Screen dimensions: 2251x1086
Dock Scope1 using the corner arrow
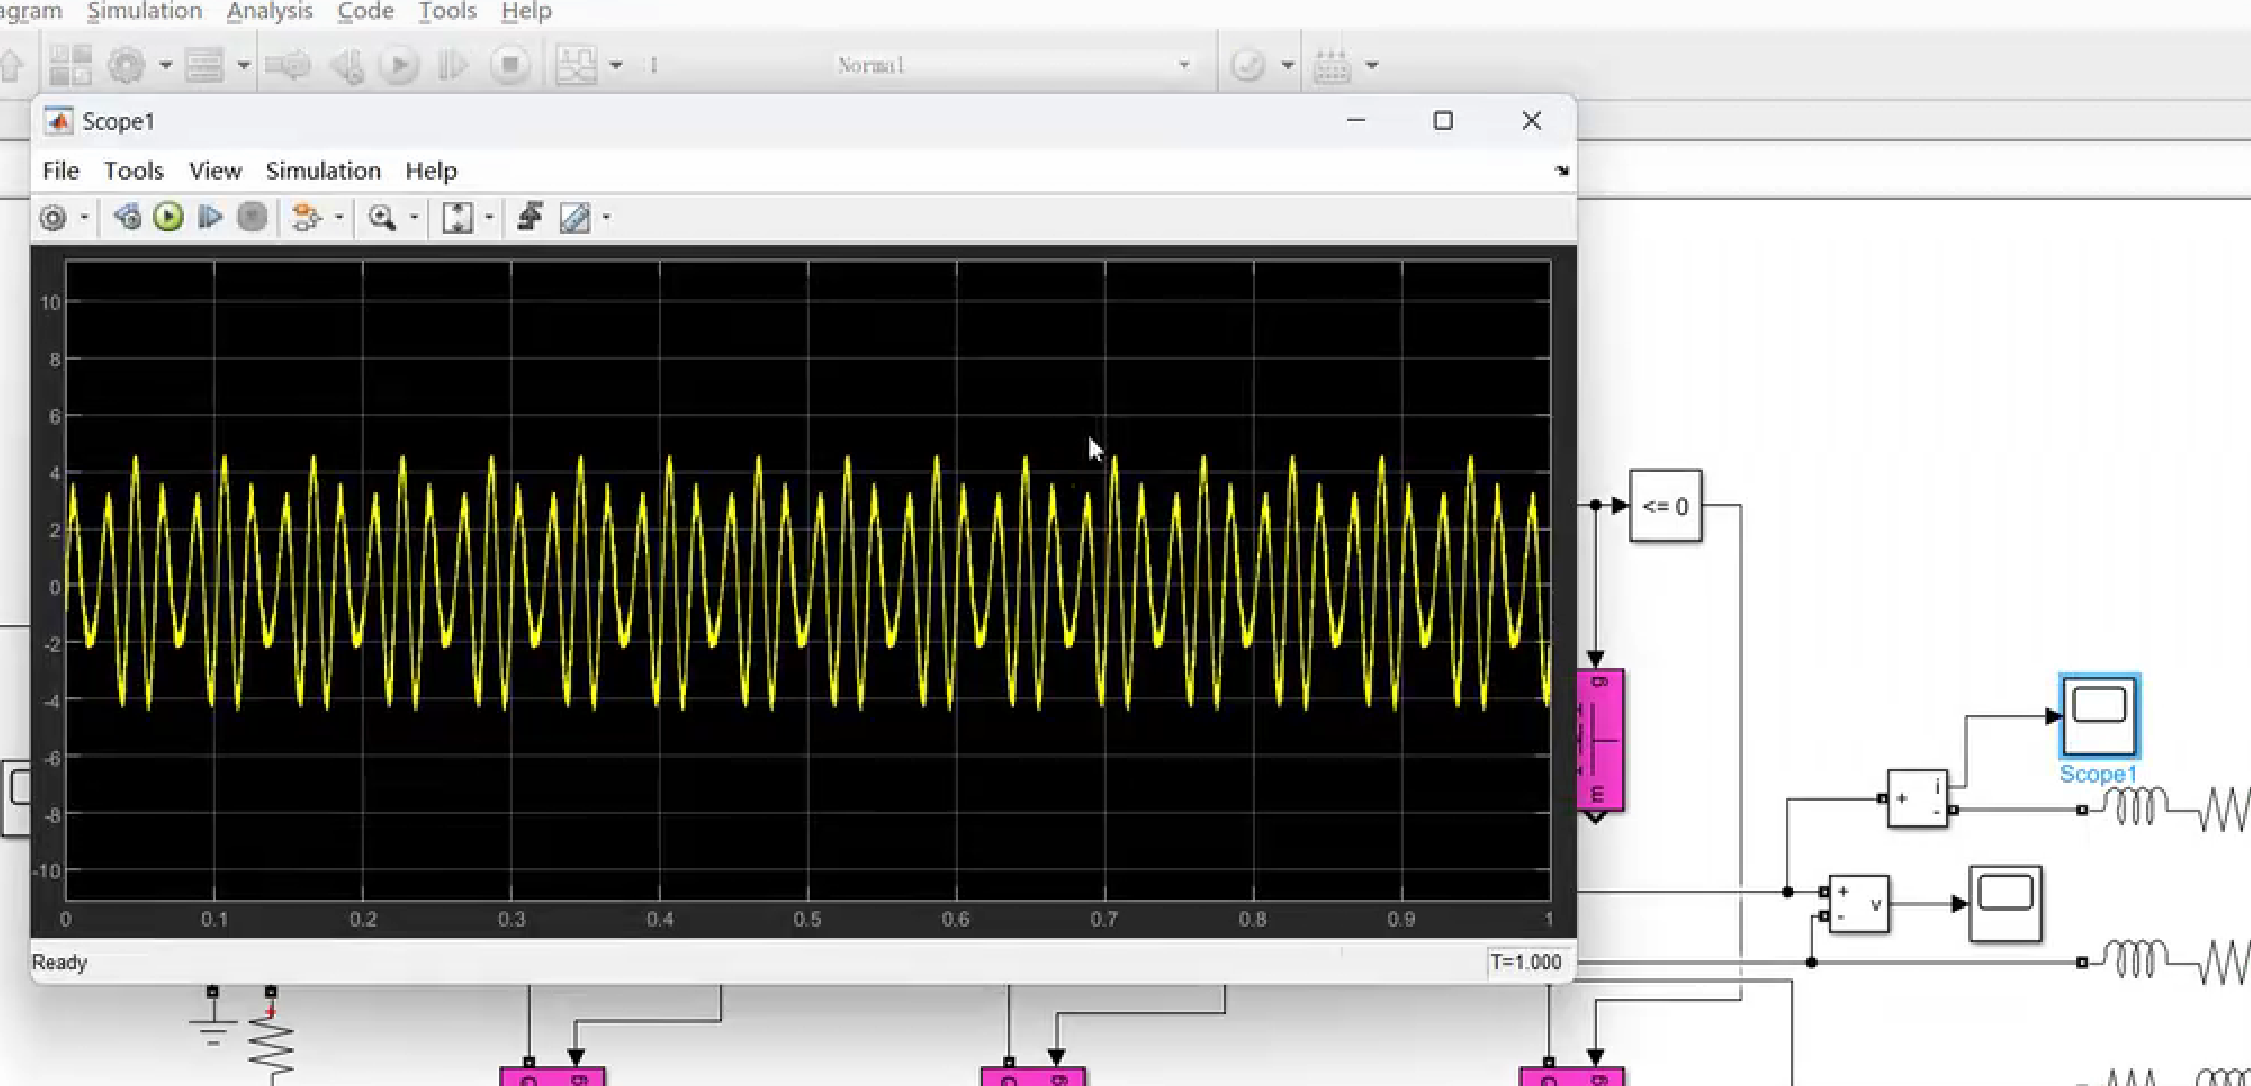(x=1561, y=171)
